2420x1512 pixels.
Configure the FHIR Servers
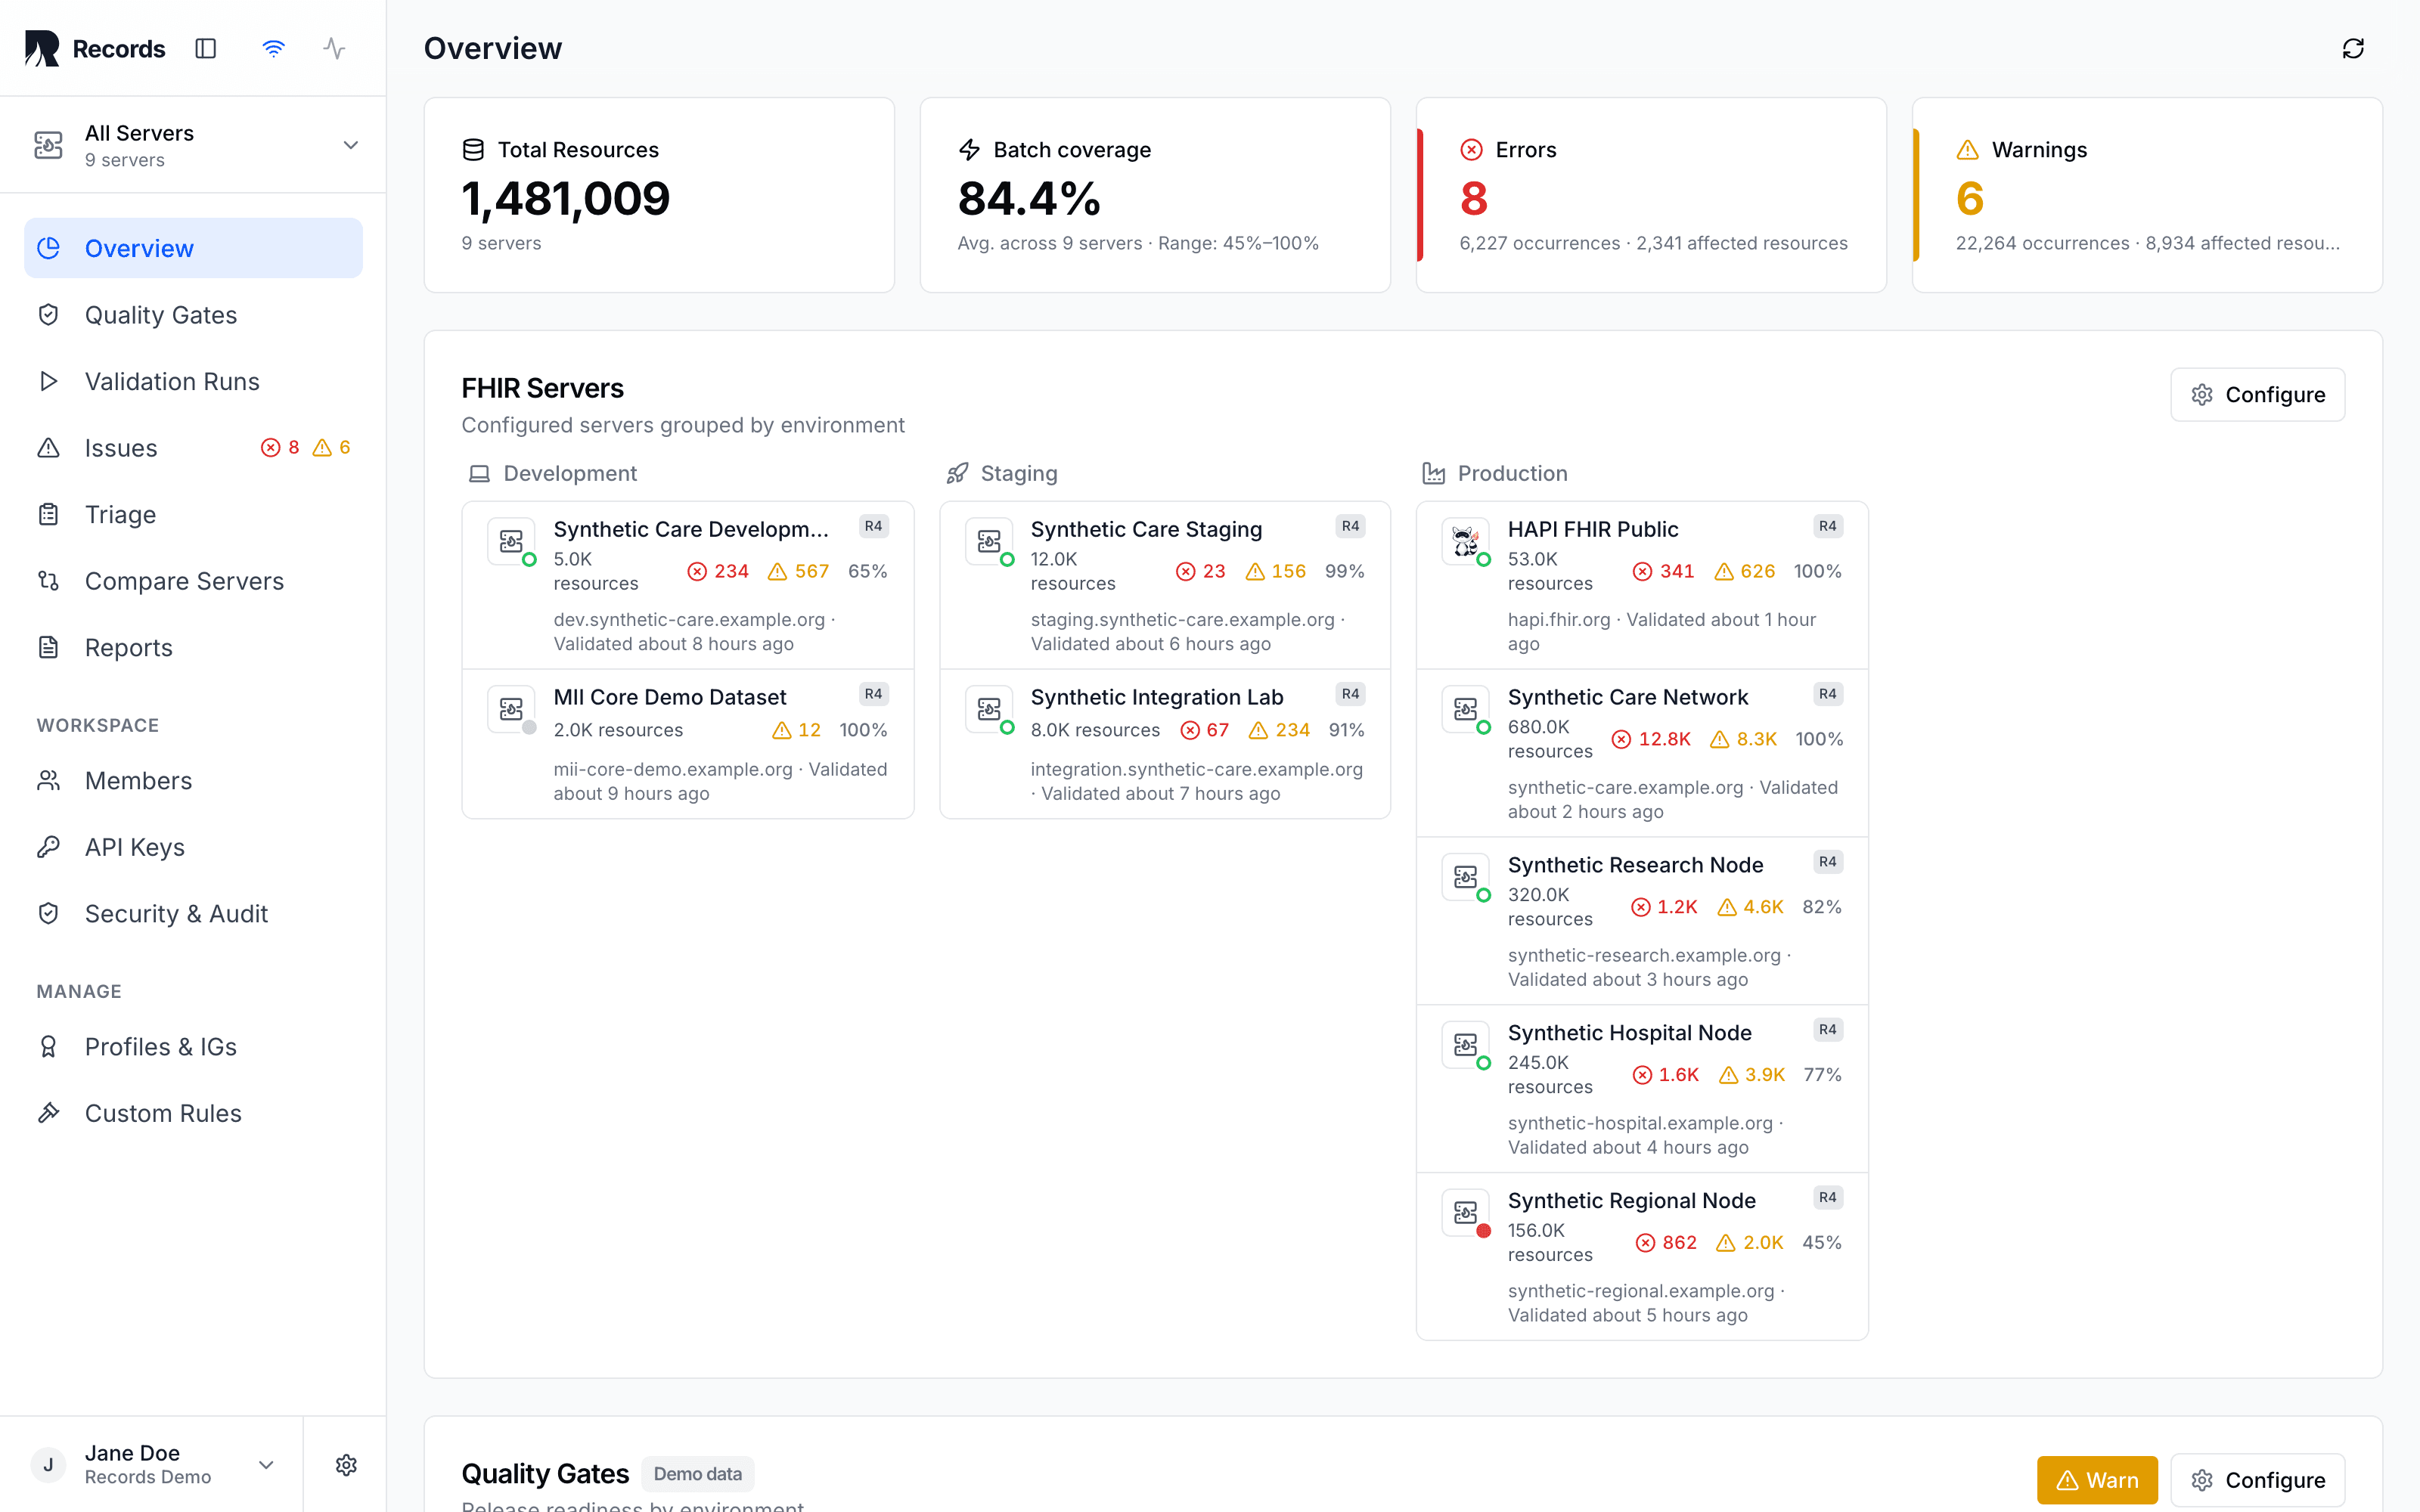(2257, 395)
